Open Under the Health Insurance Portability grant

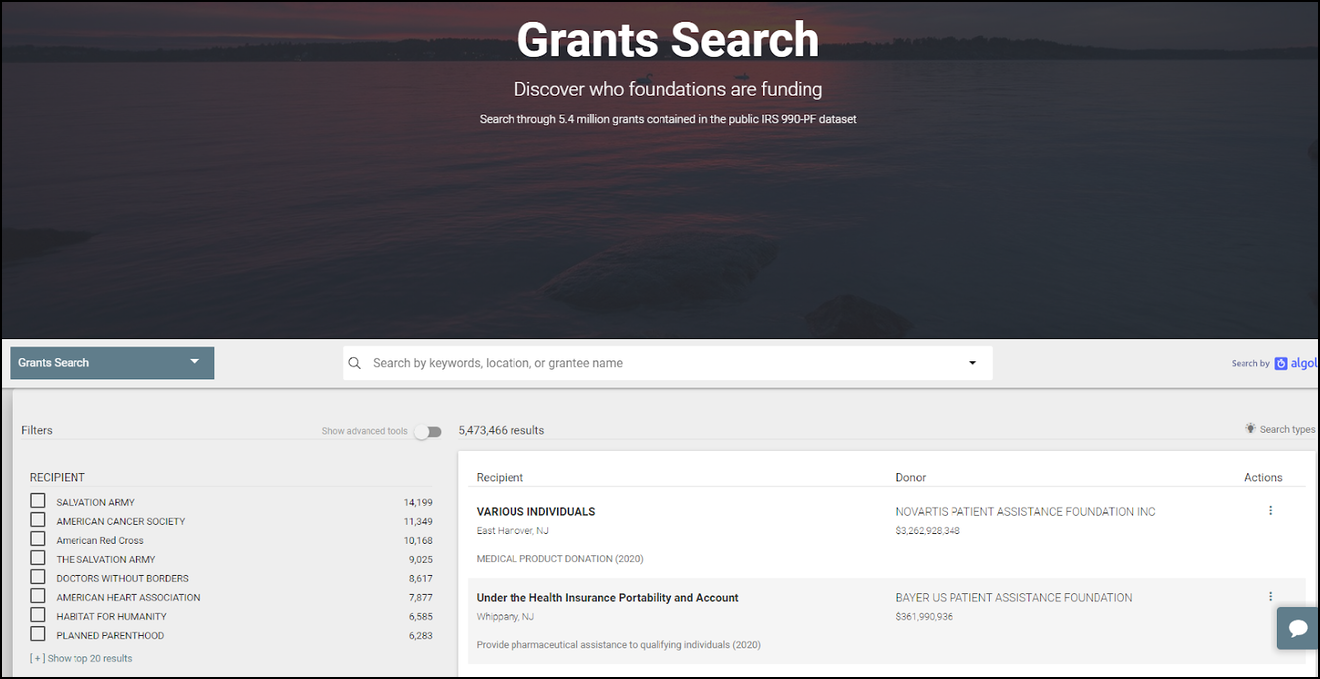[x=608, y=598]
